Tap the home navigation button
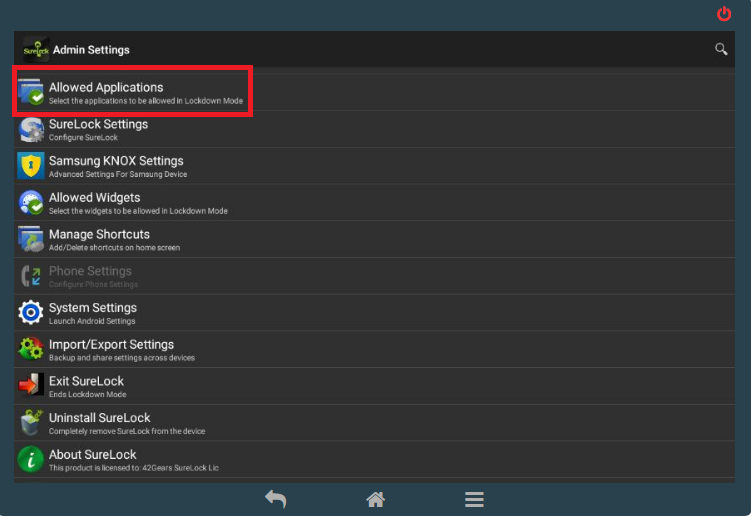Screen dimensions: 752x517 coord(376,499)
